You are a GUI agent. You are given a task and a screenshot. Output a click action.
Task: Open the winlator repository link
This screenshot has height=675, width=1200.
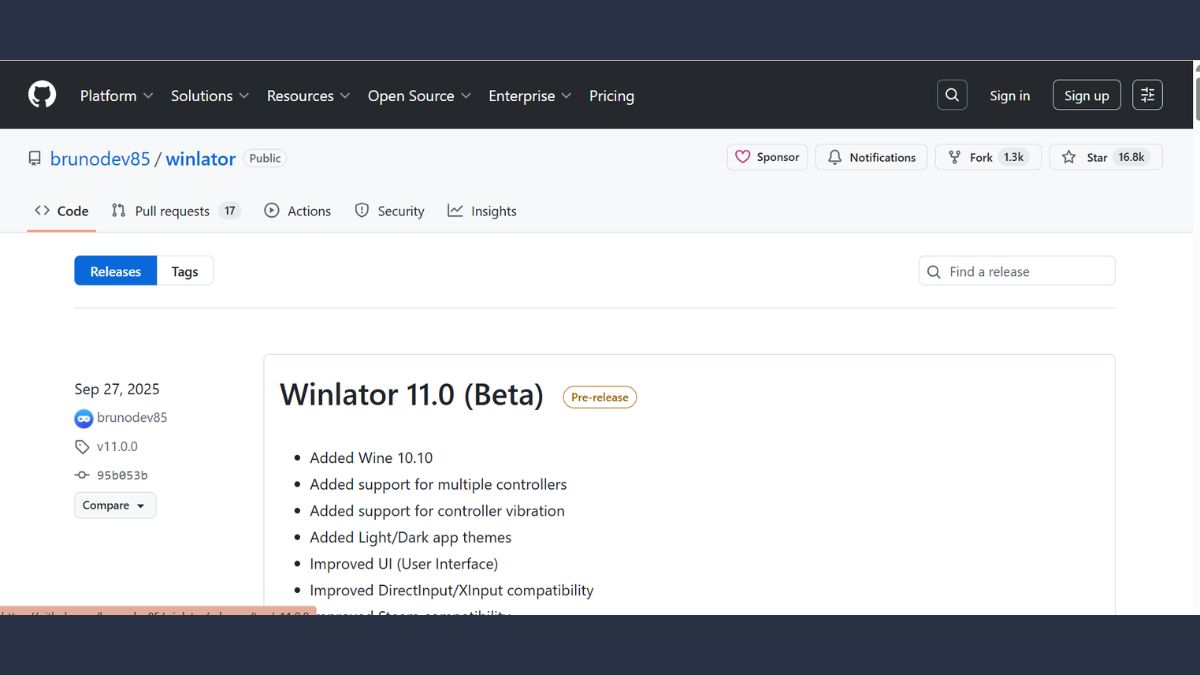pyautogui.click(x=200, y=158)
